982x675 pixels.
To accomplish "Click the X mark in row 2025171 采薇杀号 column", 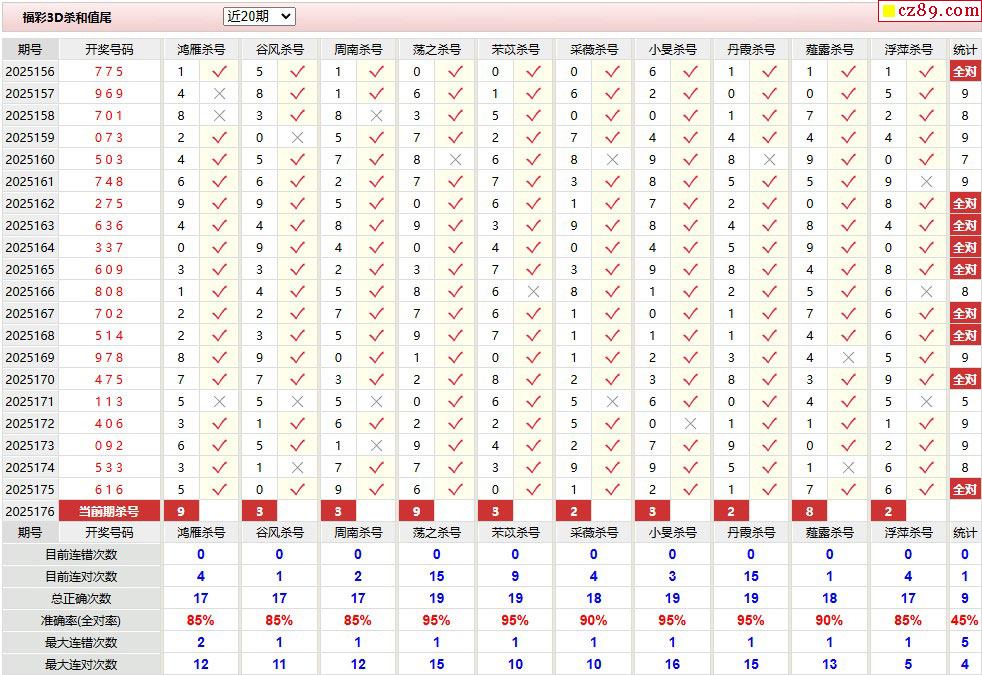I will (612, 402).
